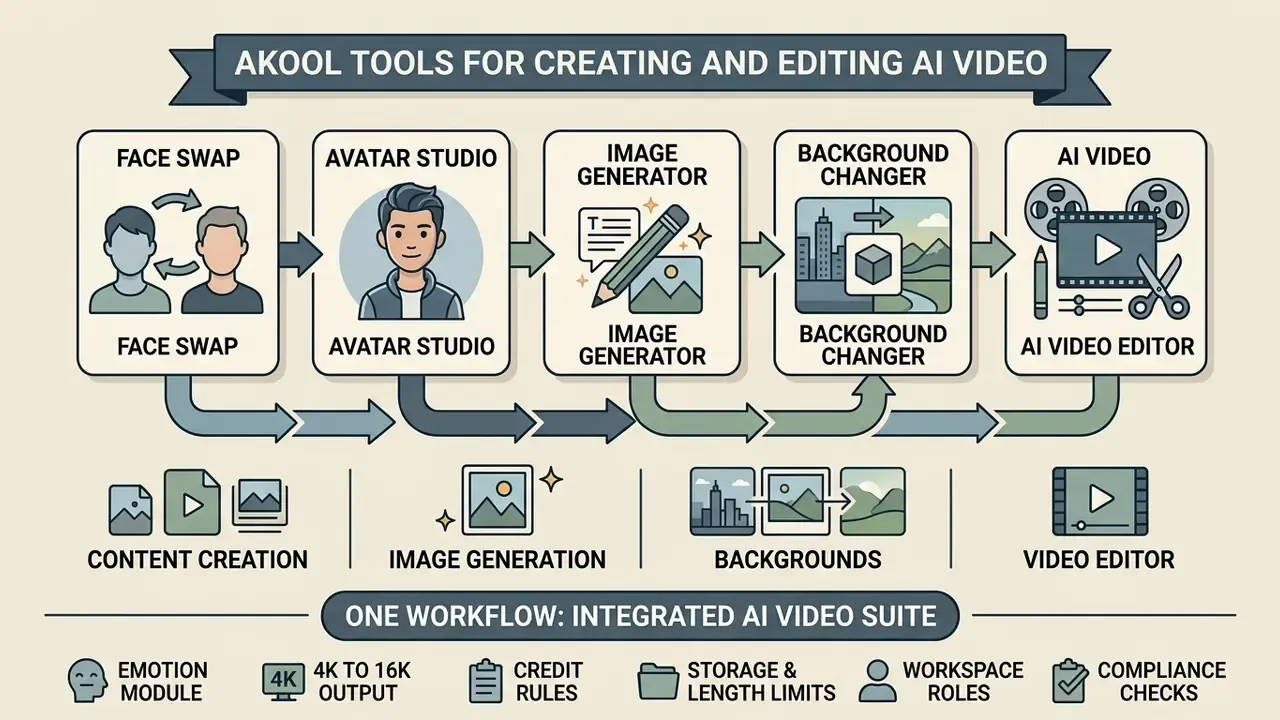Click the "AI VIDEO EDITOR" caption

point(1107,347)
